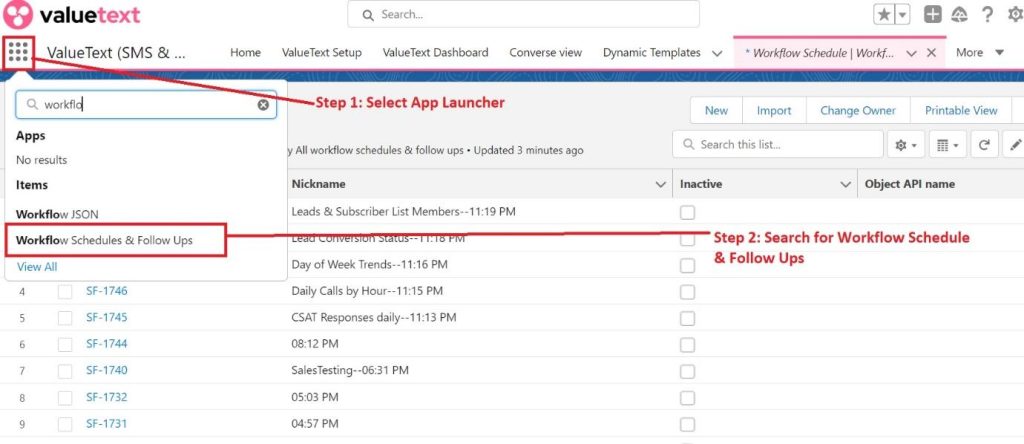Viewport: 1024px width, 444px height.
Task: Open the global actions plus icon
Action: 932,14
